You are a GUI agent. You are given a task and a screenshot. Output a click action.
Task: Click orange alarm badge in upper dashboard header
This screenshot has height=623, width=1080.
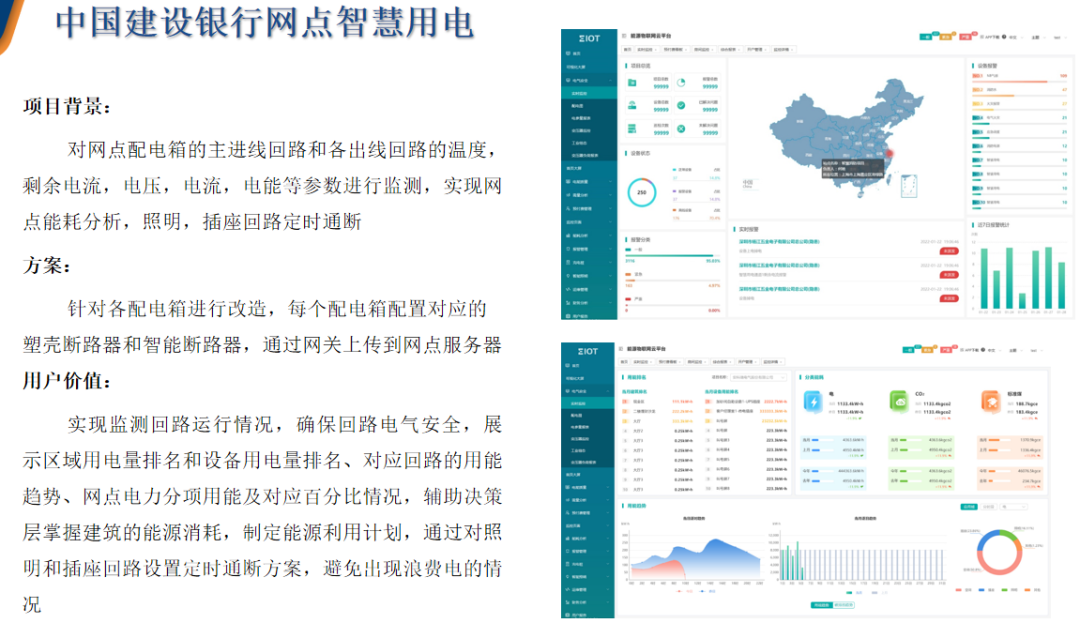[946, 37]
